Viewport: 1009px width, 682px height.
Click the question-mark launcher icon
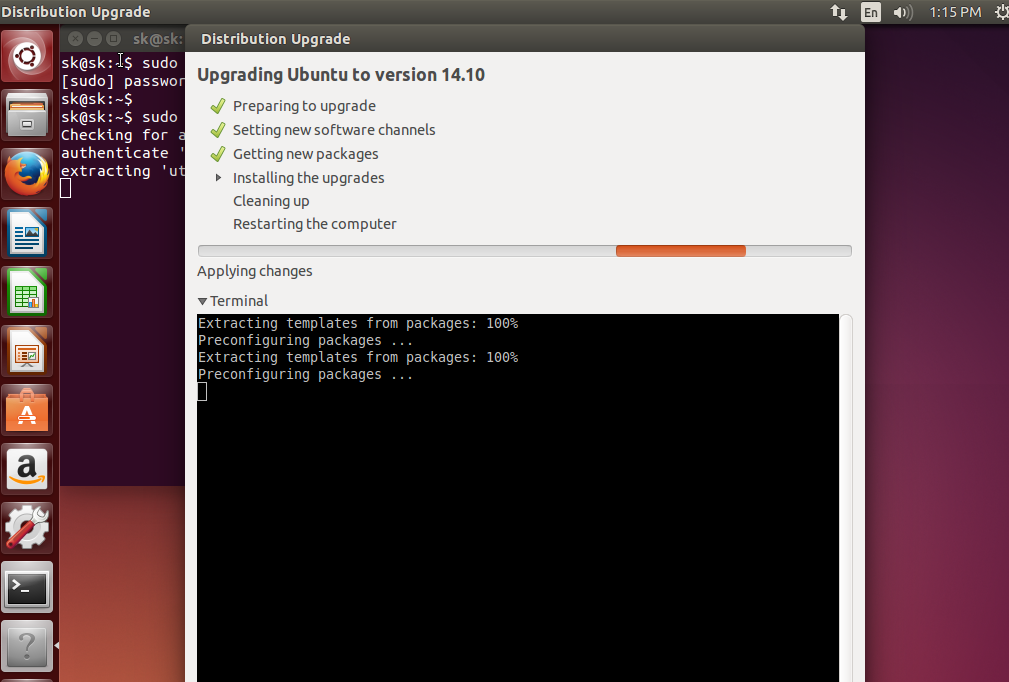27,647
